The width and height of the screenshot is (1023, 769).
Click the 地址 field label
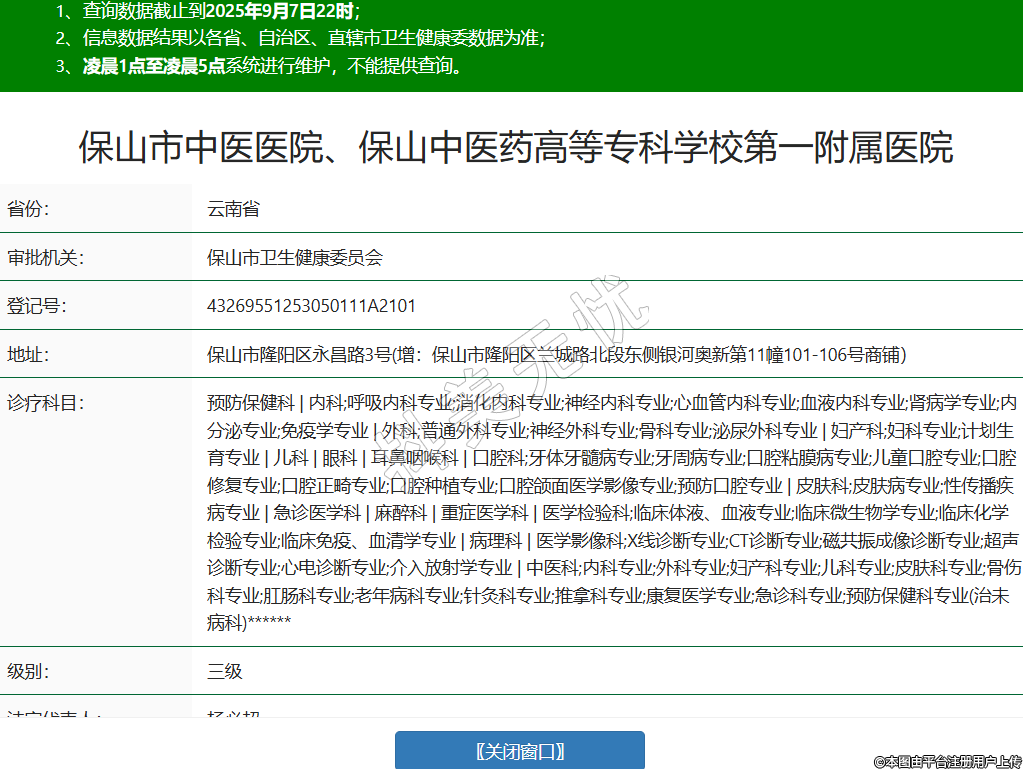point(28,354)
